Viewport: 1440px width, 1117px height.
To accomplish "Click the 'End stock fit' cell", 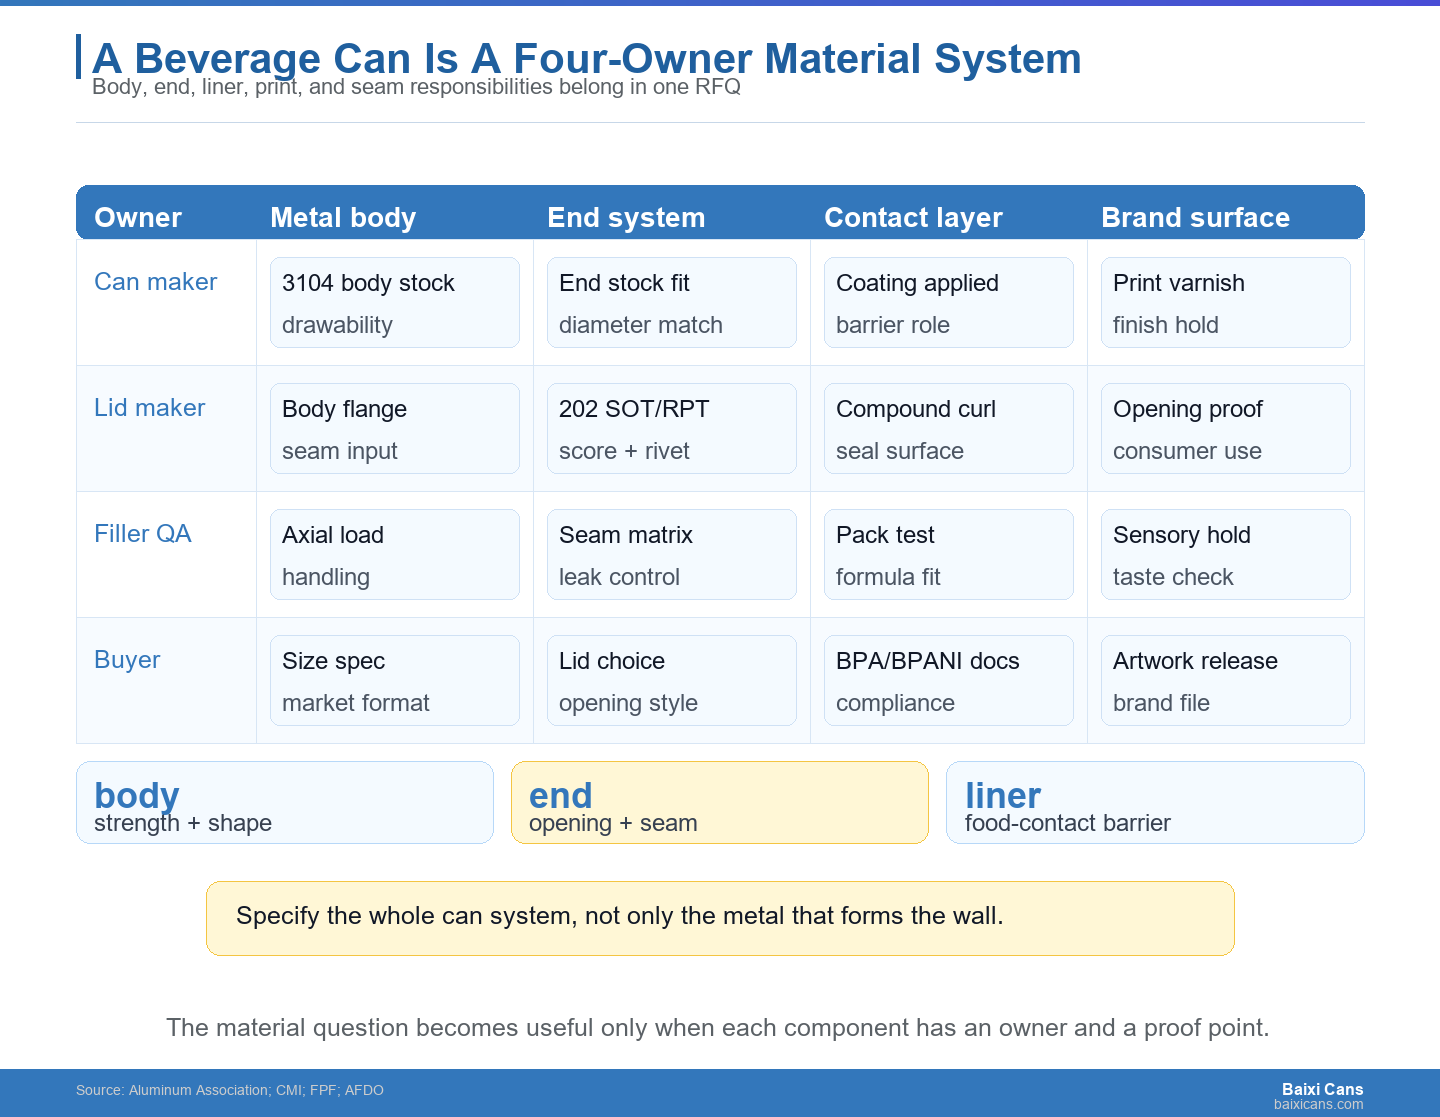I will [x=672, y=303].
